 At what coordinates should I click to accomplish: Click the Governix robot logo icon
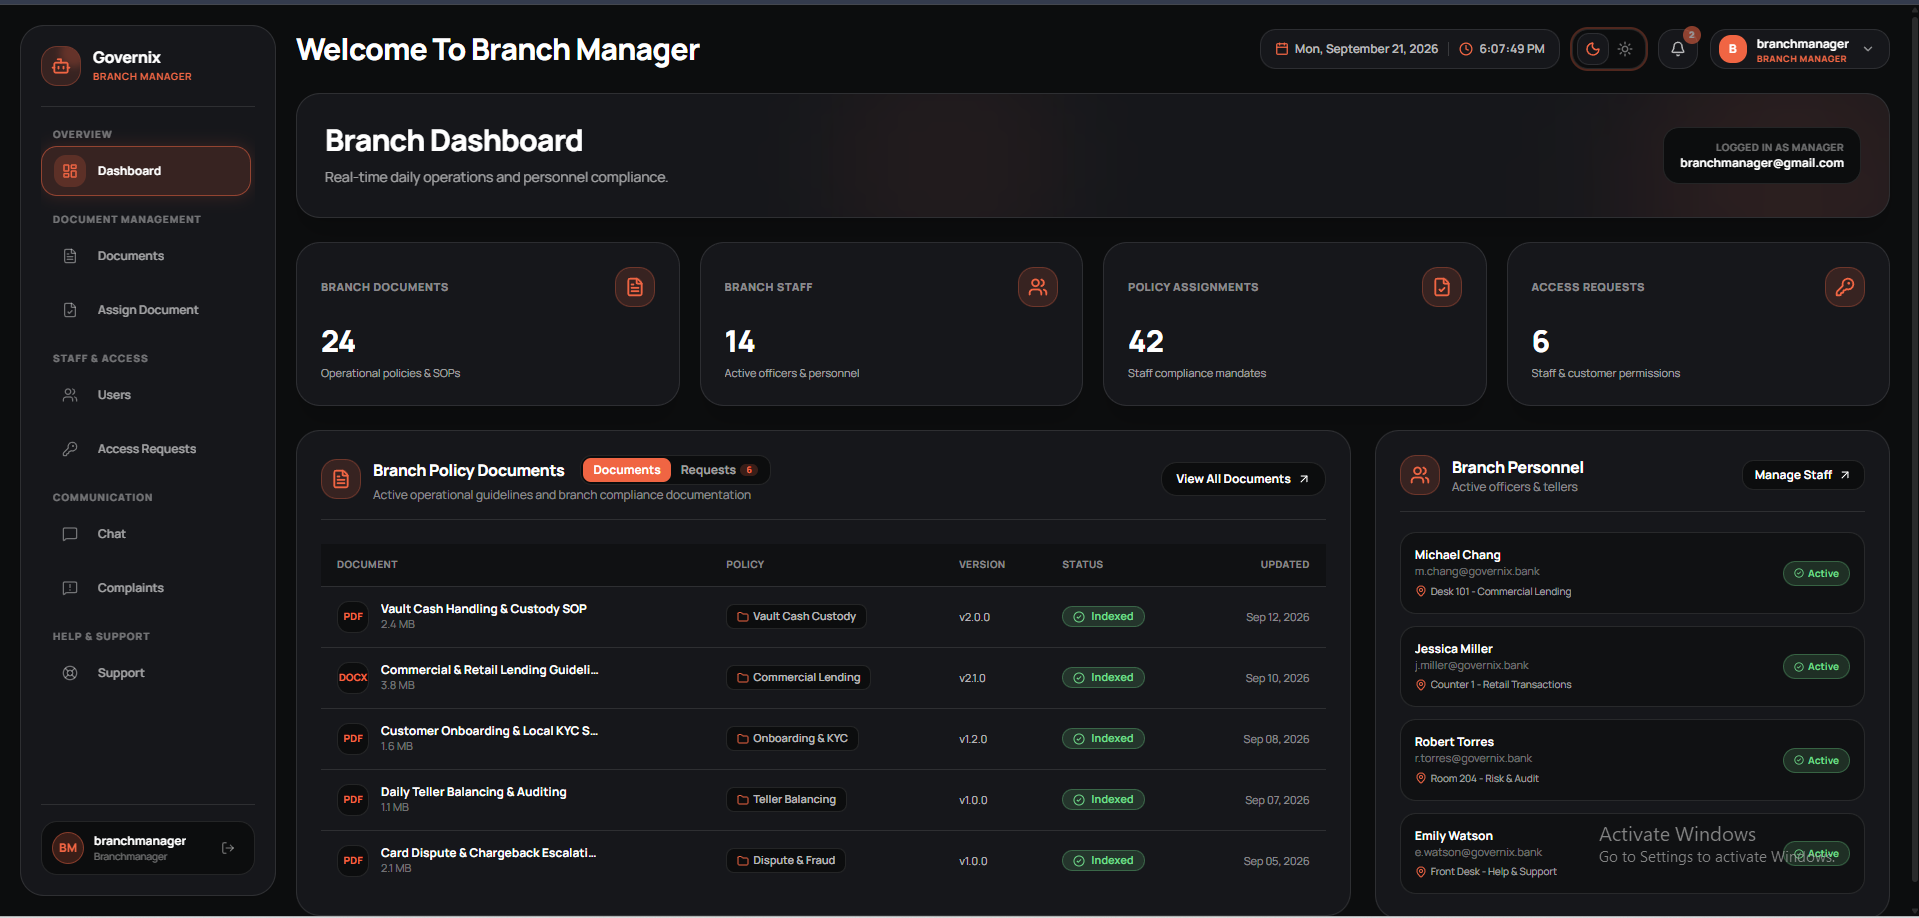pyautogui.click(x=61, y=66)
